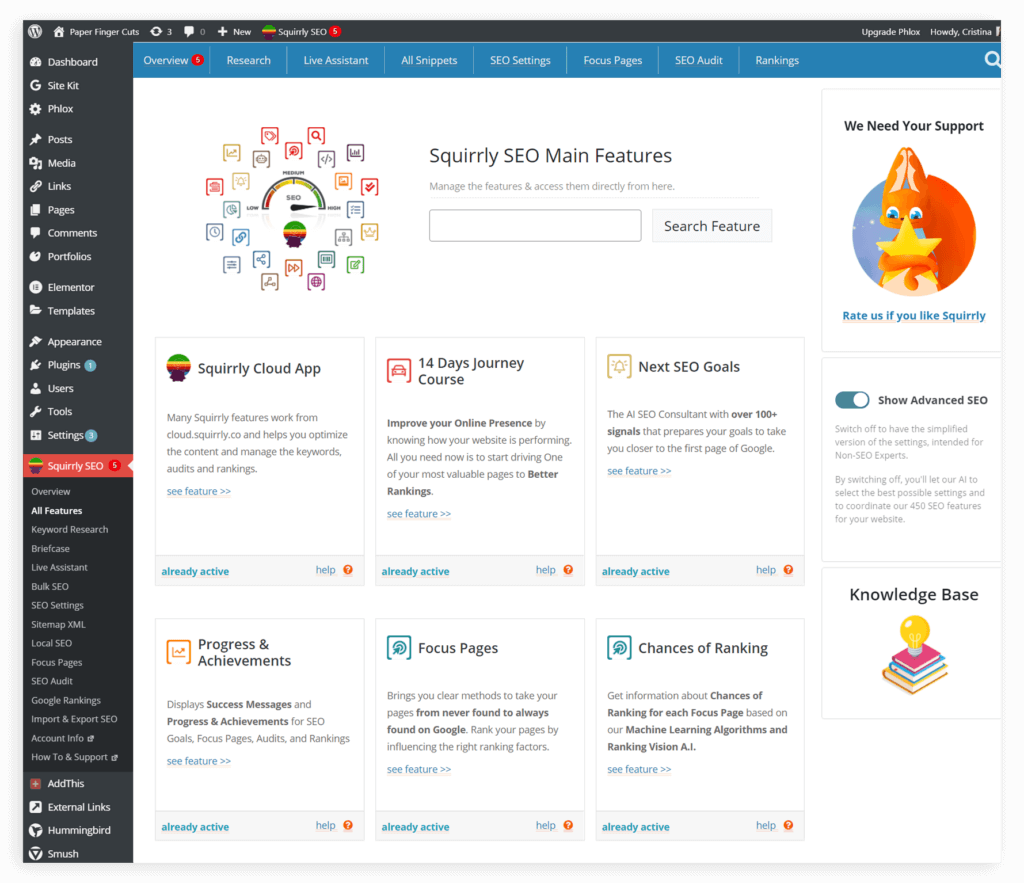Open the Plugins menu in sidebar

coord(64,365)
